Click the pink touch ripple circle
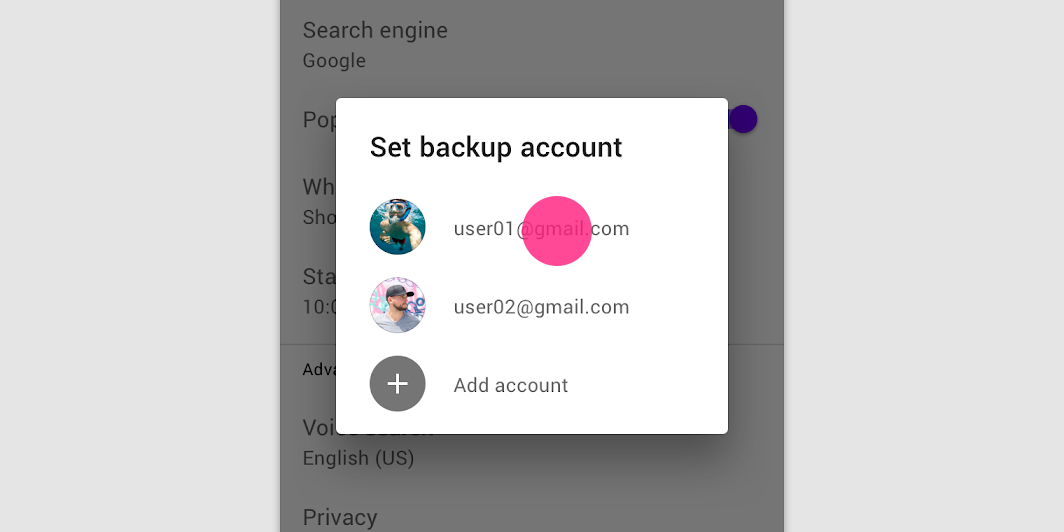 557,231
